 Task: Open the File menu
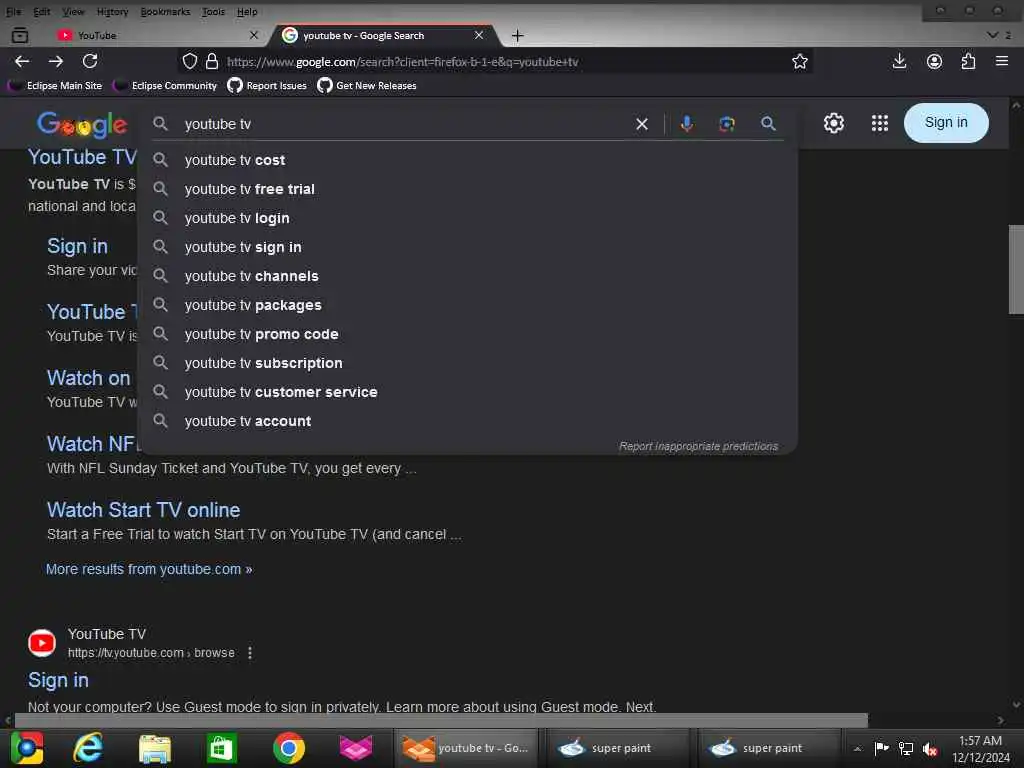tap(13, 12)
